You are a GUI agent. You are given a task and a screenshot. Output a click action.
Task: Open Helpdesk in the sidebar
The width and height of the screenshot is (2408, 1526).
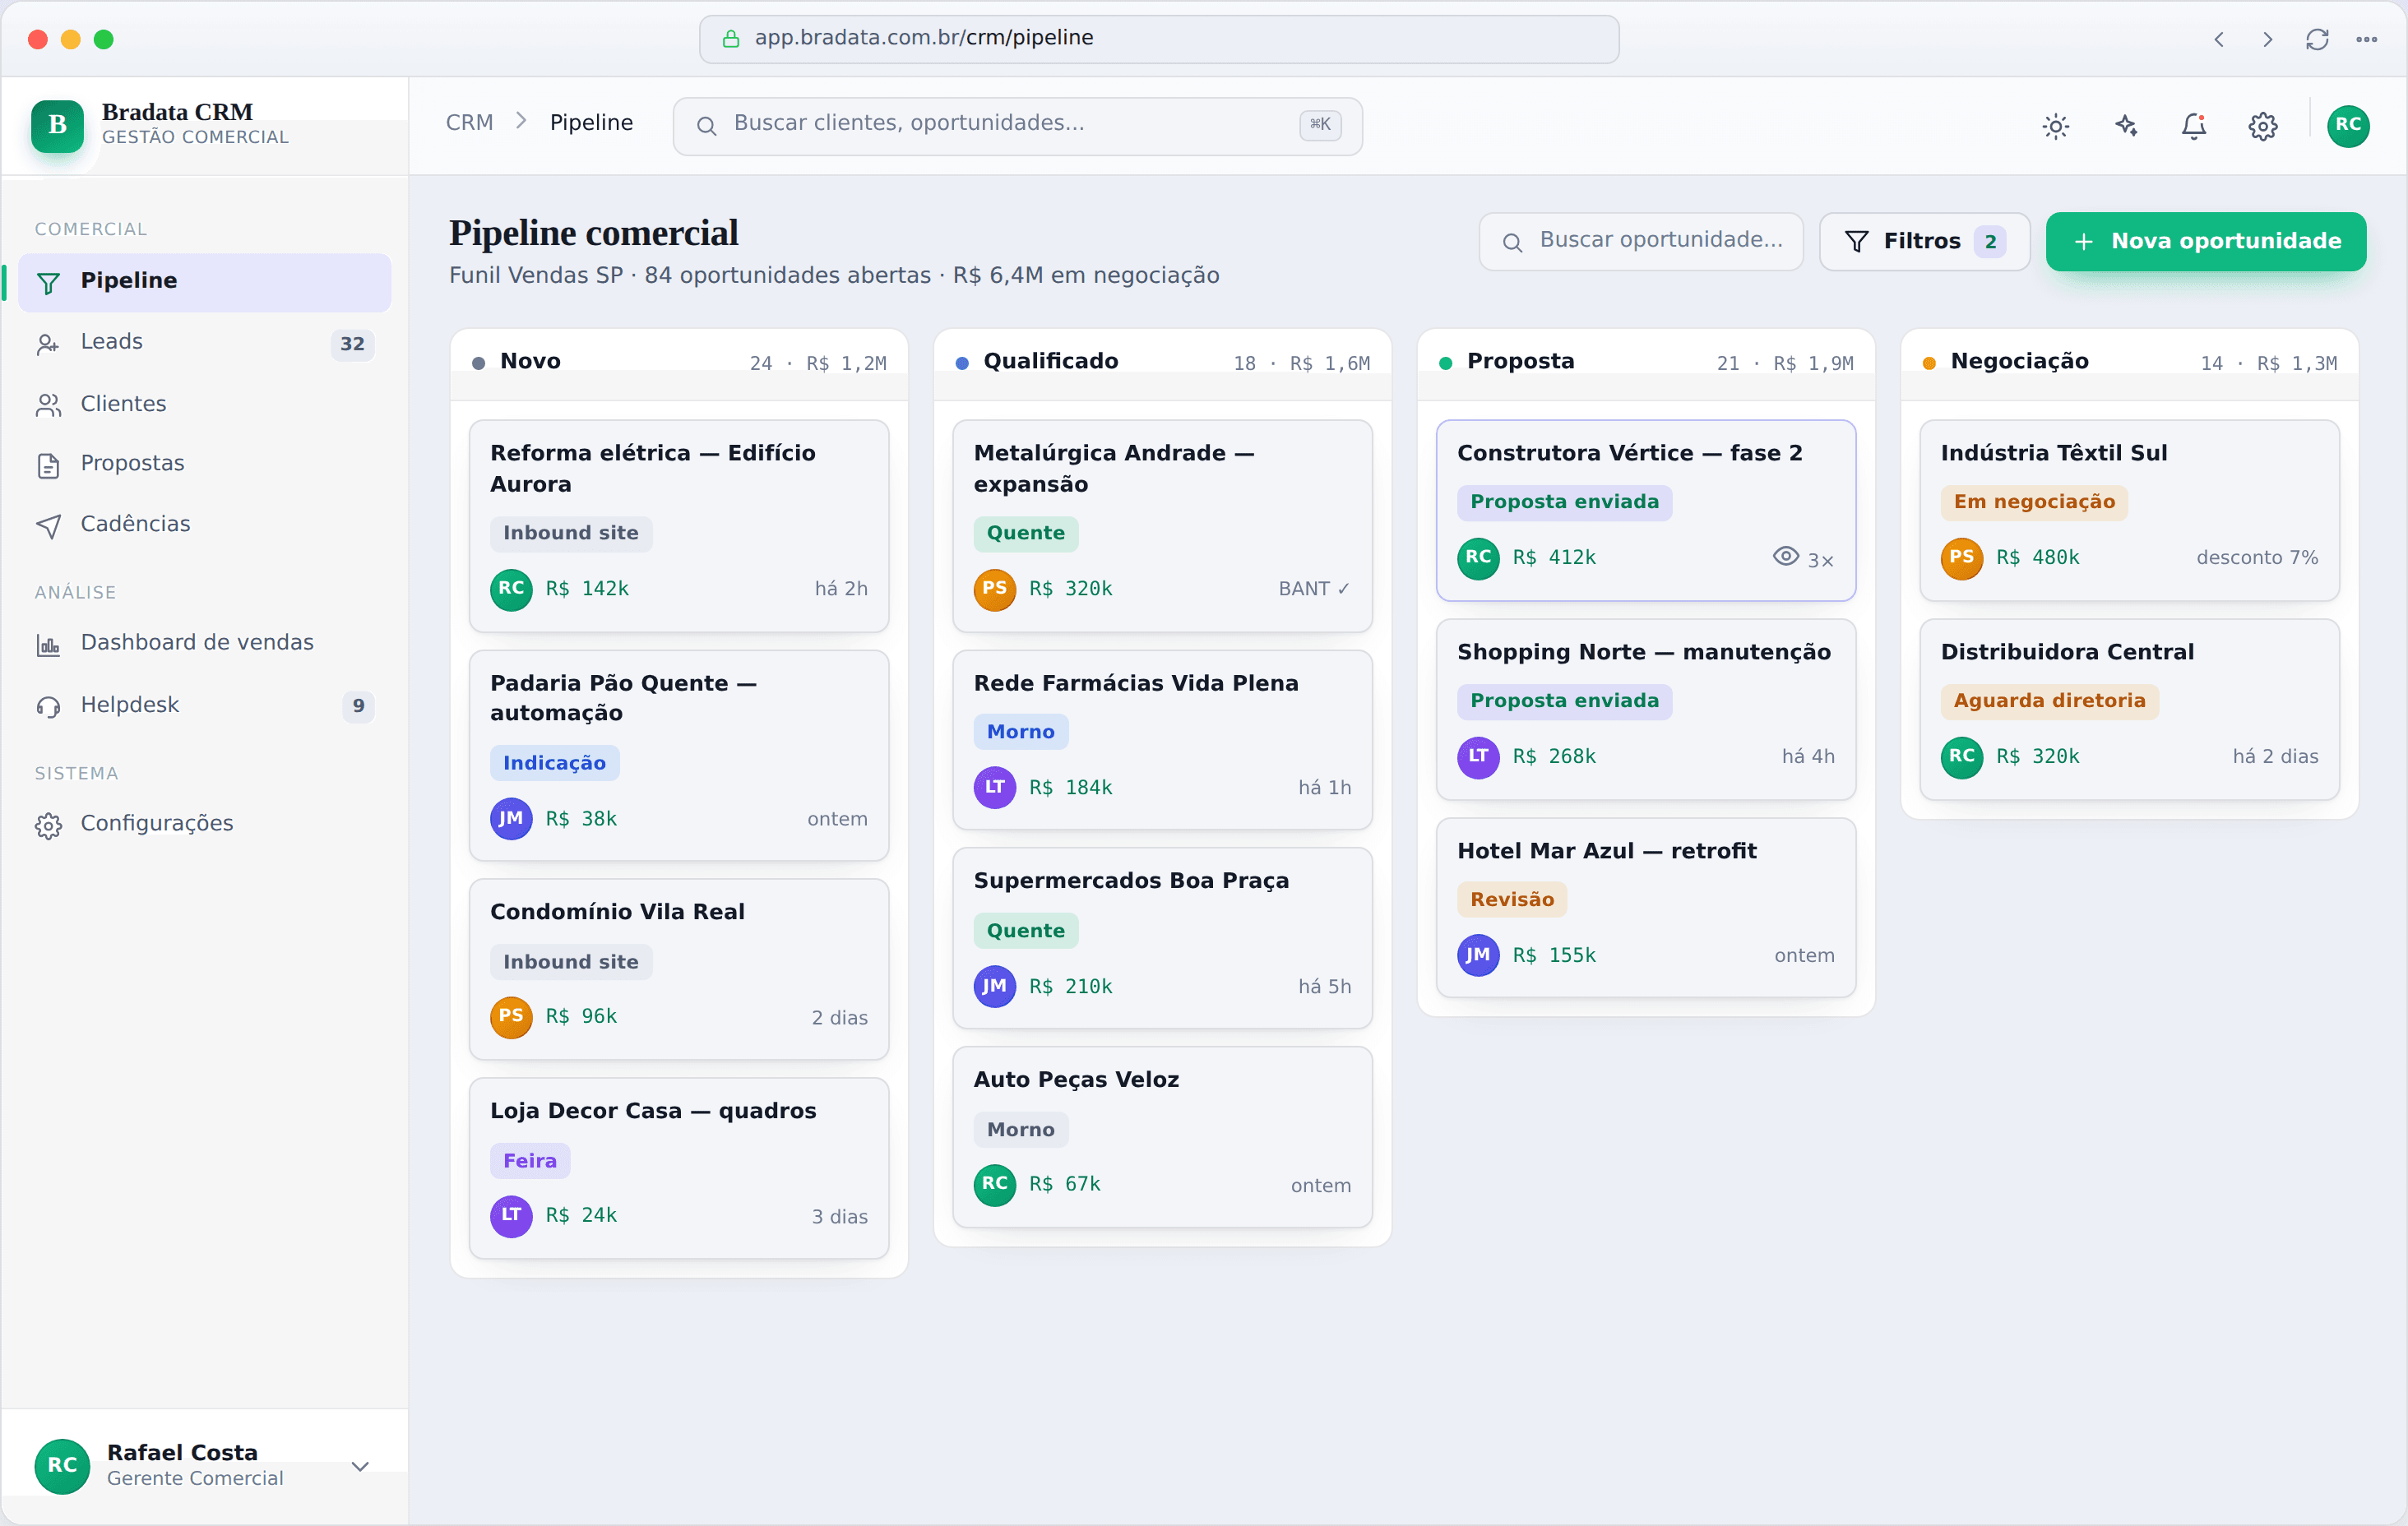click(x=205, y=705)
